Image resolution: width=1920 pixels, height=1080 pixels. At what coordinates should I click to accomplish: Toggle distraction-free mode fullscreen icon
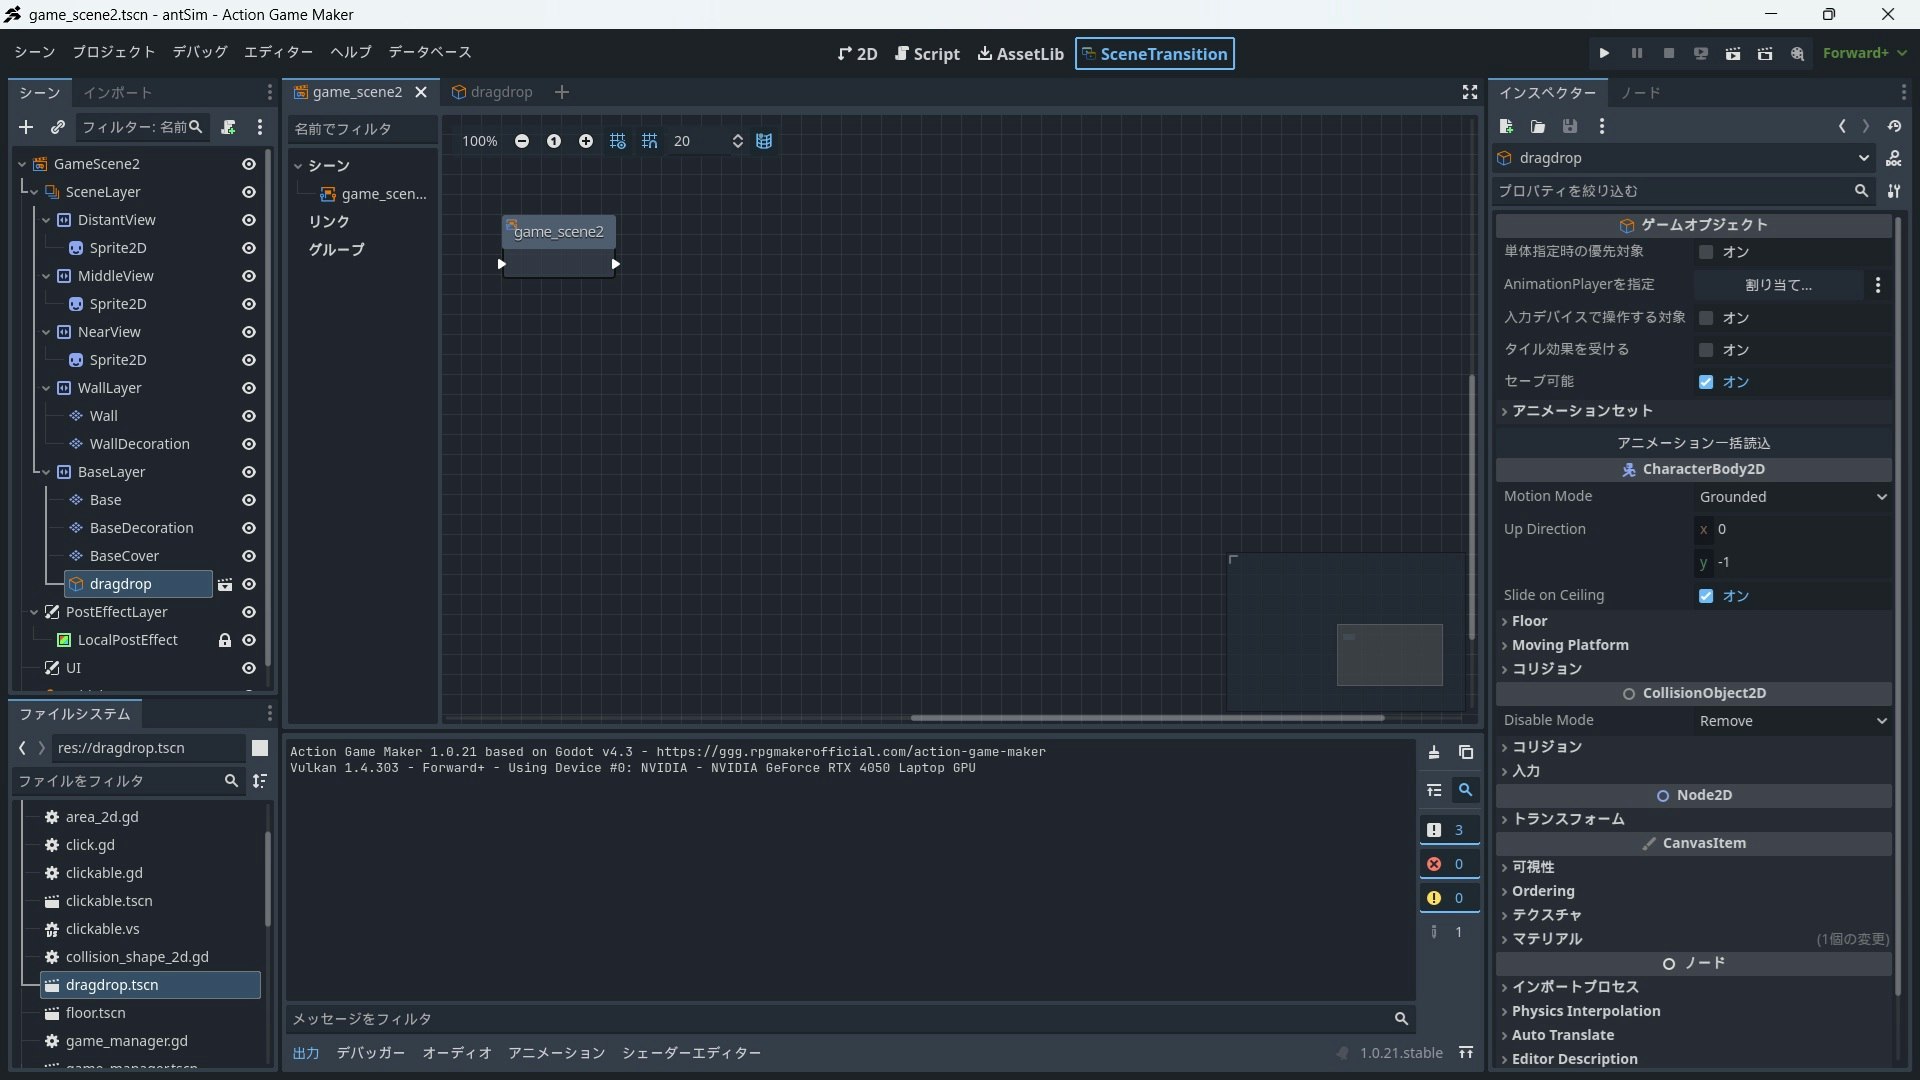click(x=1469, y=92)
